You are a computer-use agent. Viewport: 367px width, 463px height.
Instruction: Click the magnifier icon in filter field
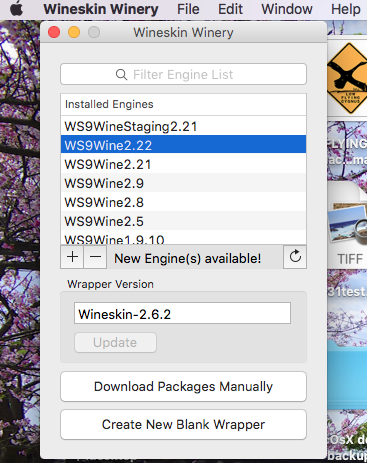pyautogui.click(x=121, y=74)
